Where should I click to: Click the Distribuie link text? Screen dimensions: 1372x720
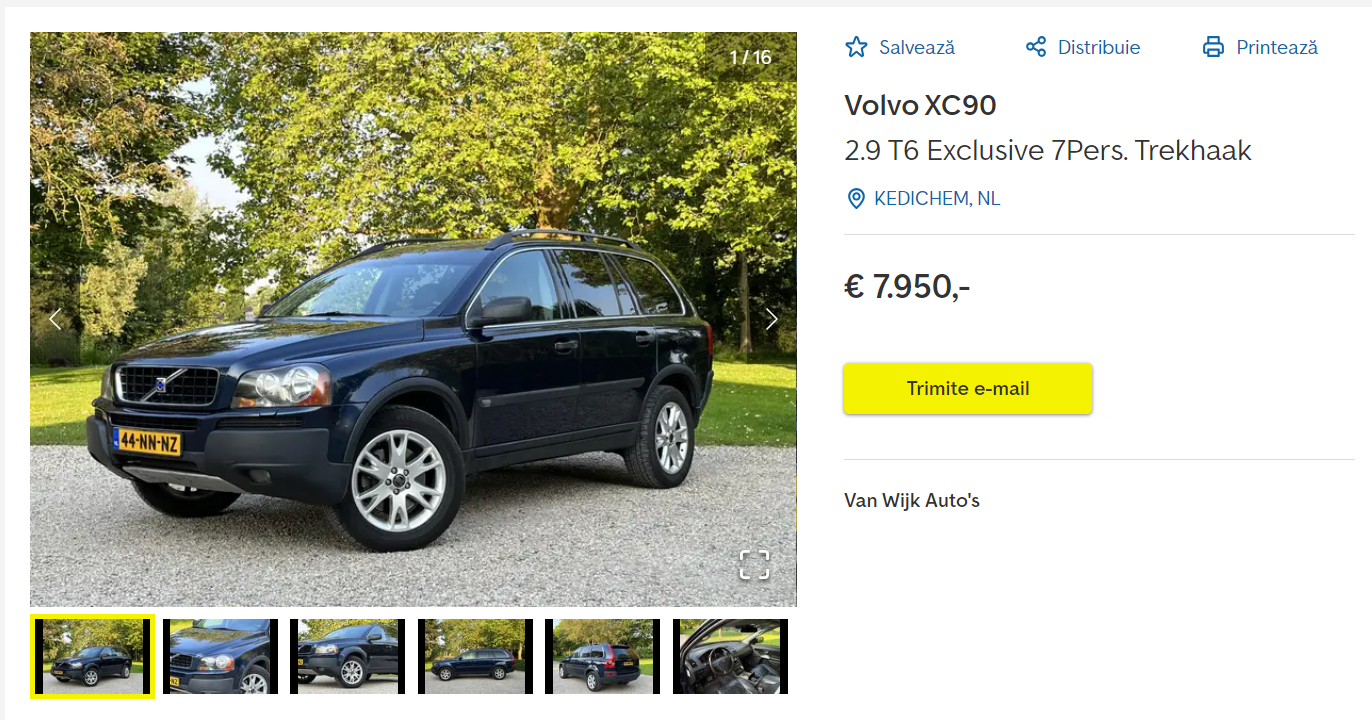(x=1099, y=47)
